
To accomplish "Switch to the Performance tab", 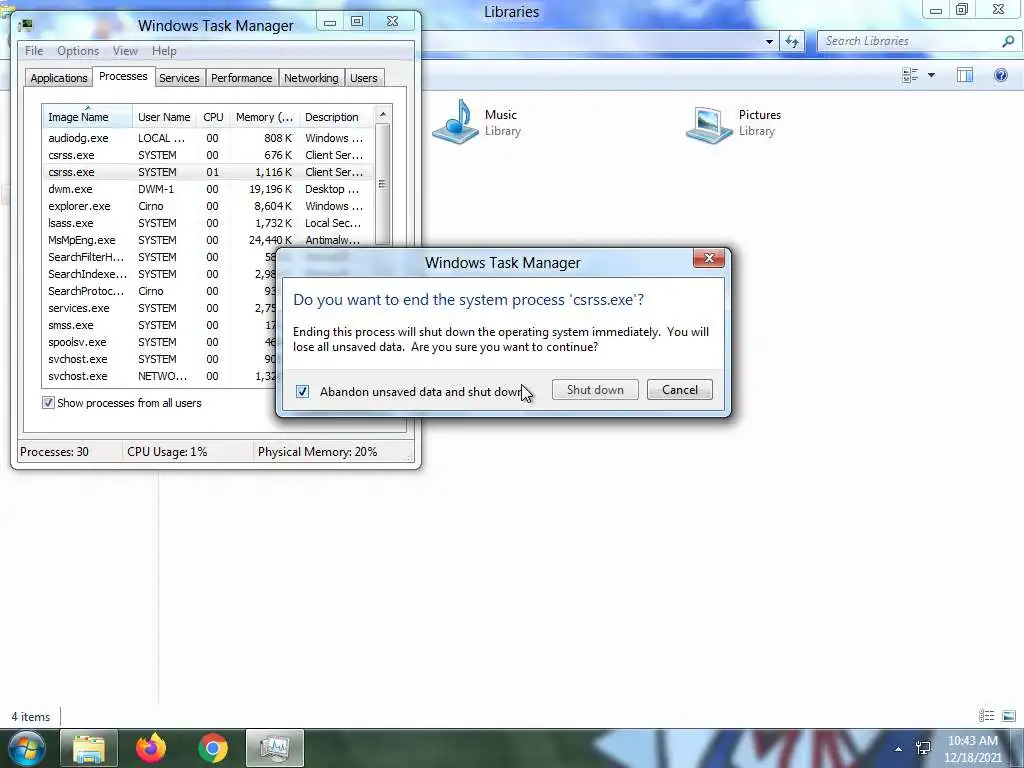I will (x=242, y=78).
